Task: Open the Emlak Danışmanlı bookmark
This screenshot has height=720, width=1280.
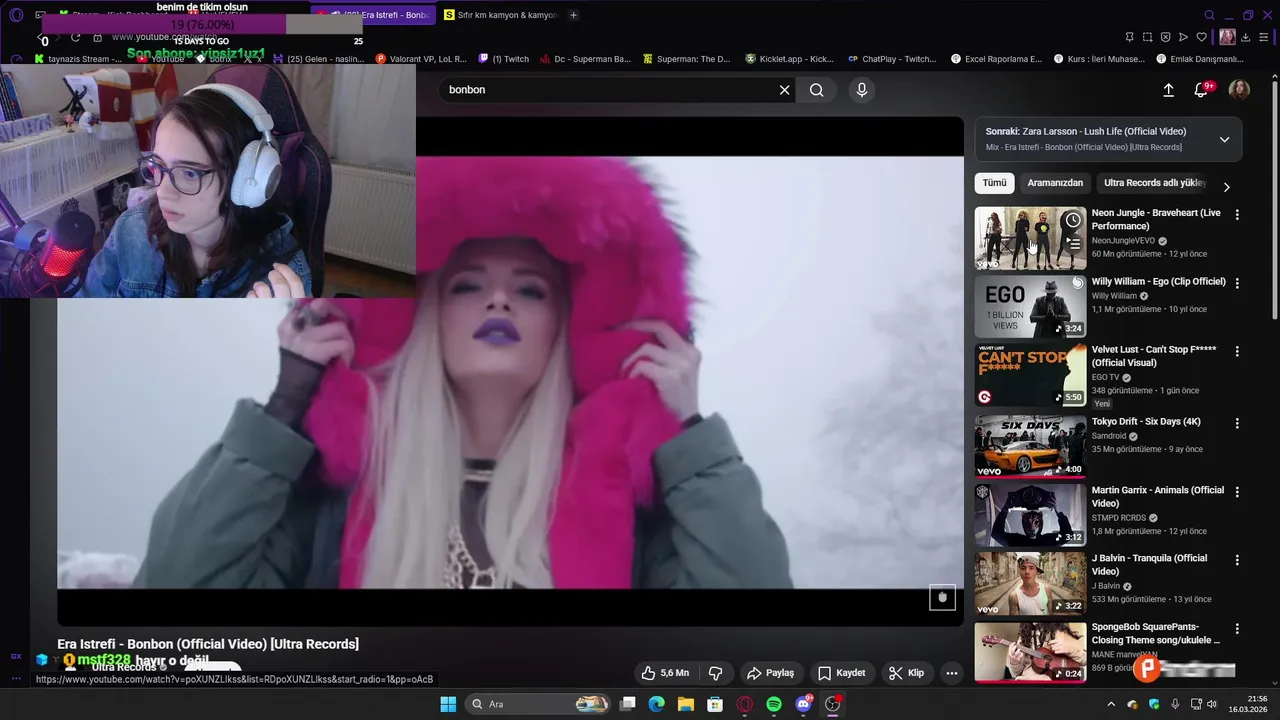Action: tap(1199, 59)
